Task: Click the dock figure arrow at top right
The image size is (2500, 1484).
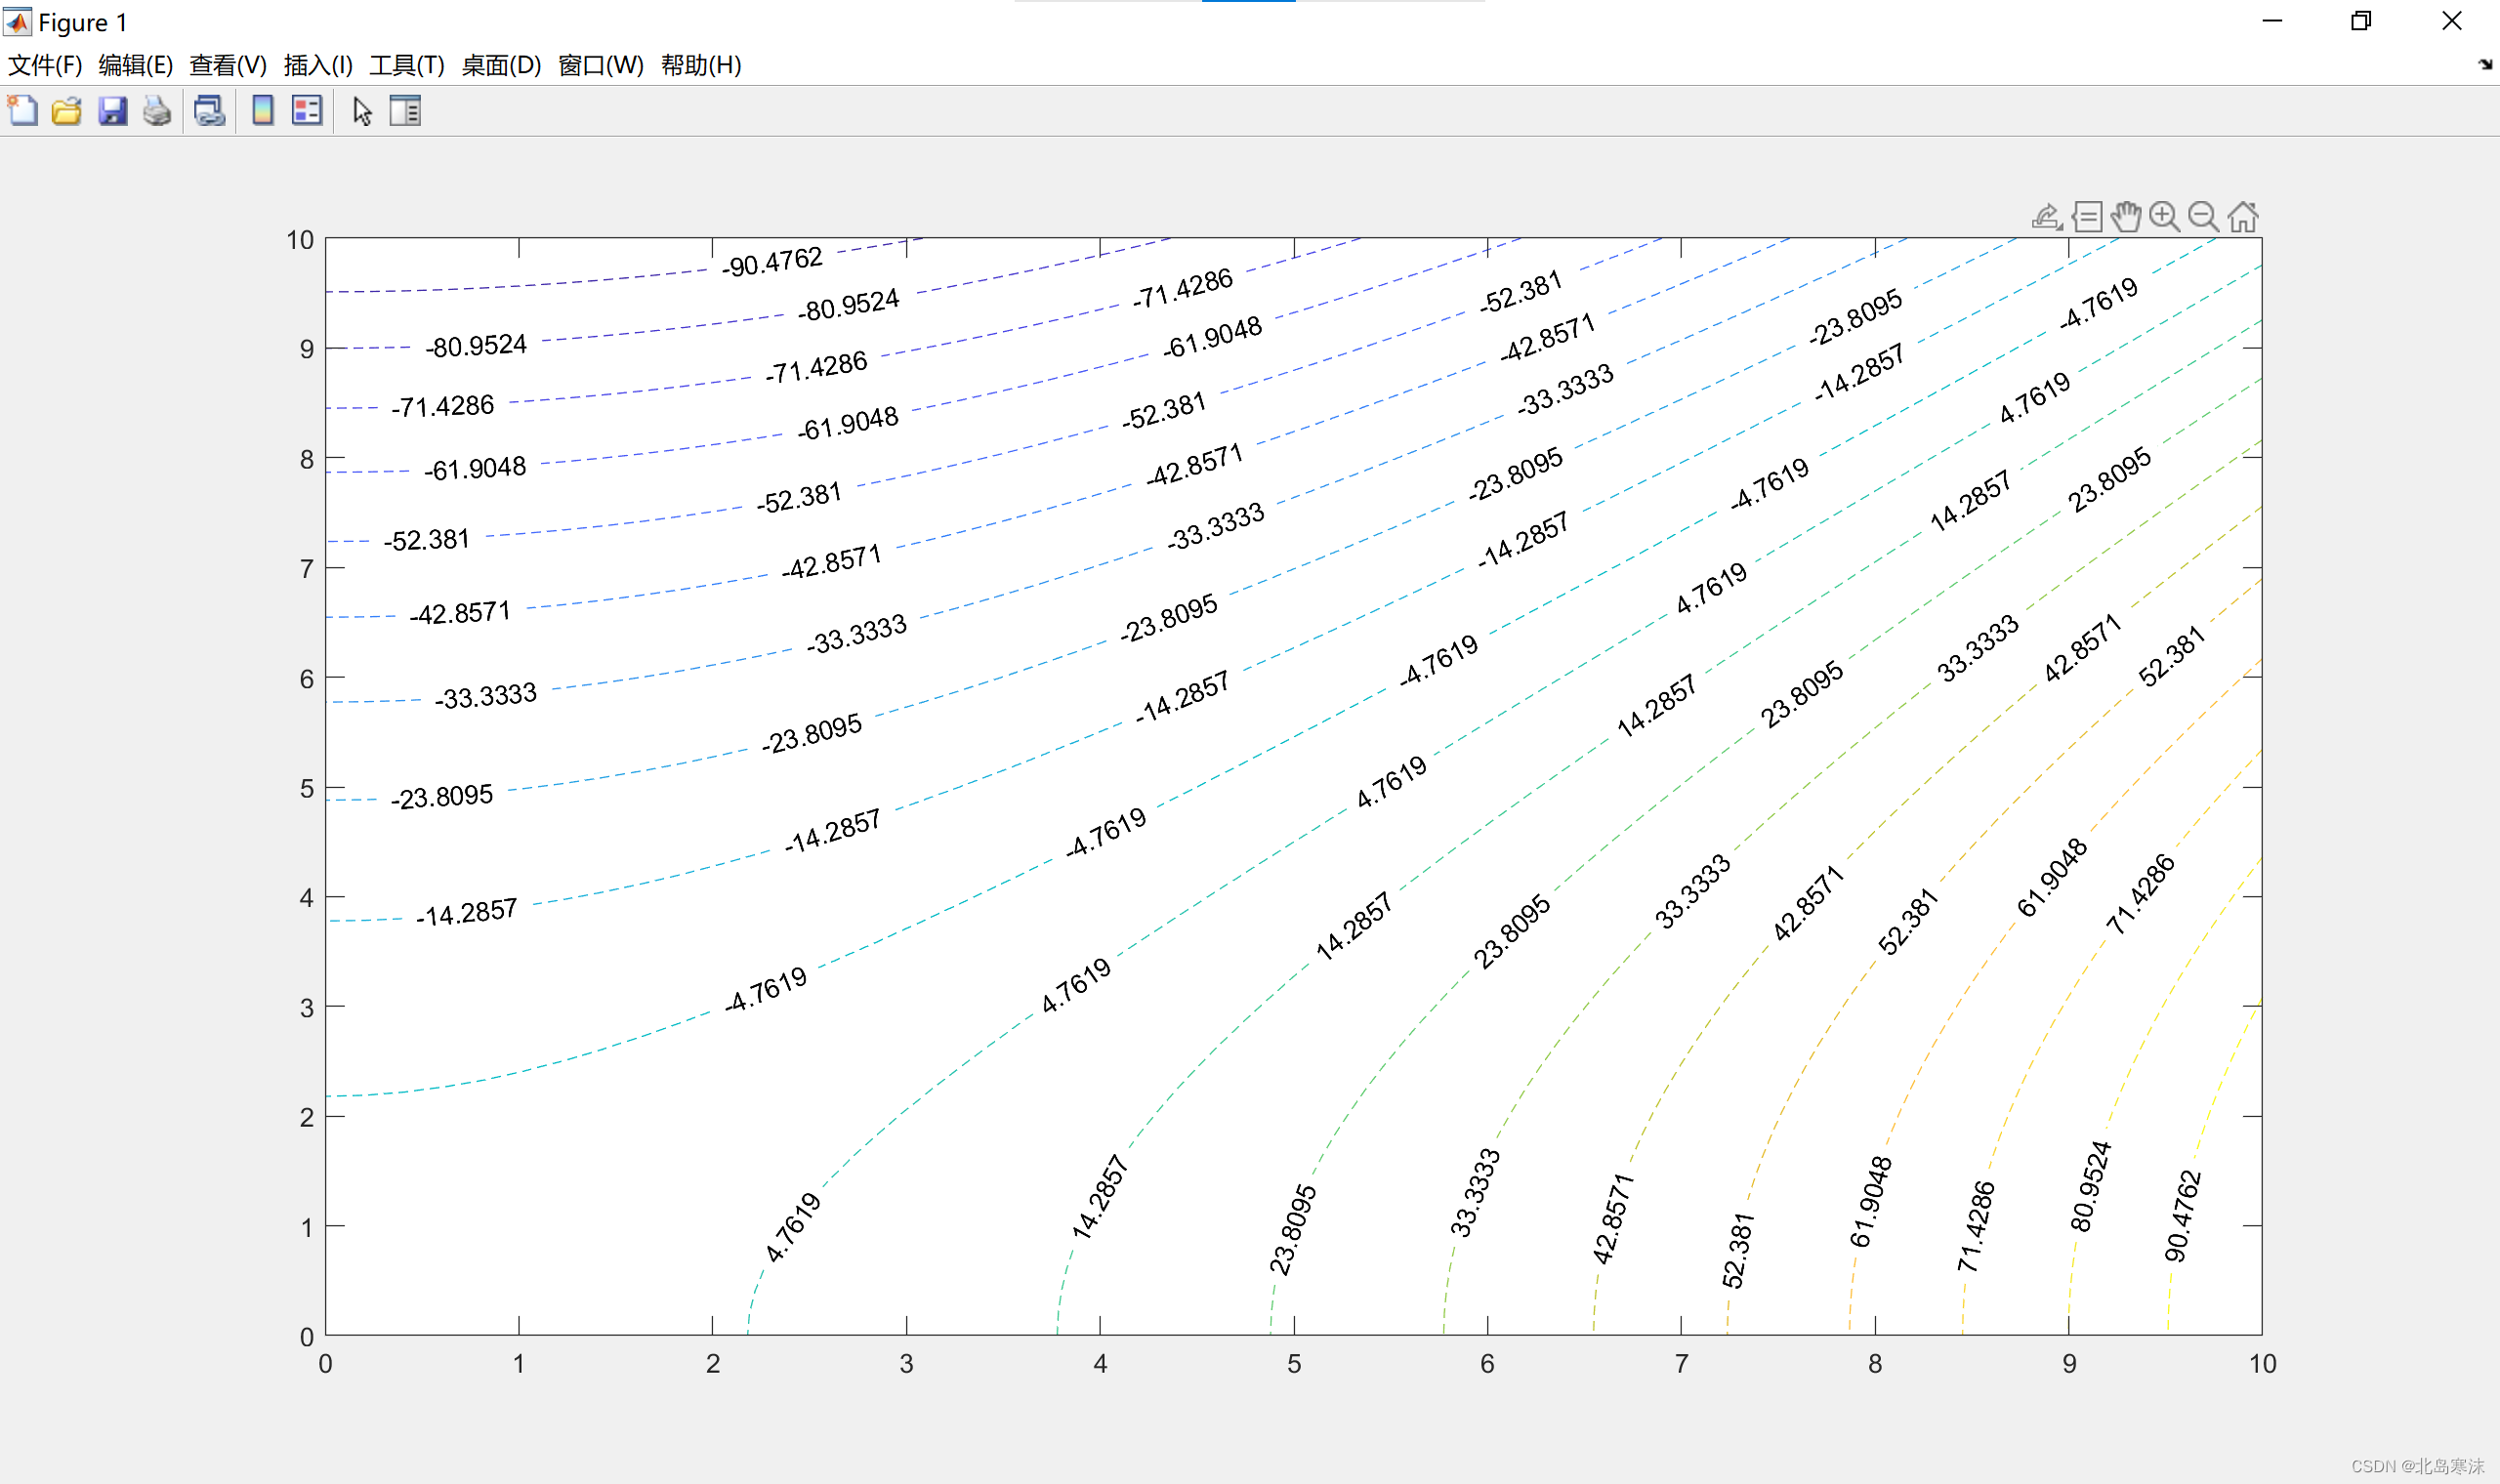Action: (x=2485, y=65)
